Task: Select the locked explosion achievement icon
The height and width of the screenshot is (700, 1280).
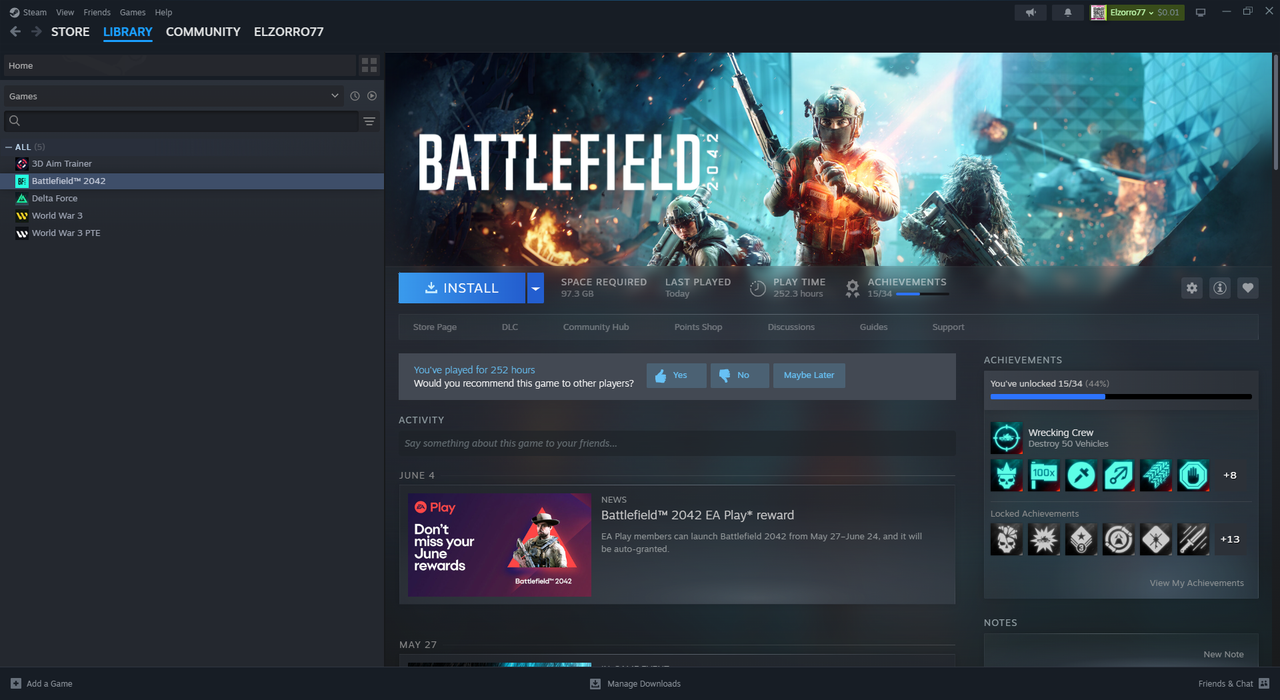Action: (x=1044, y=539)
